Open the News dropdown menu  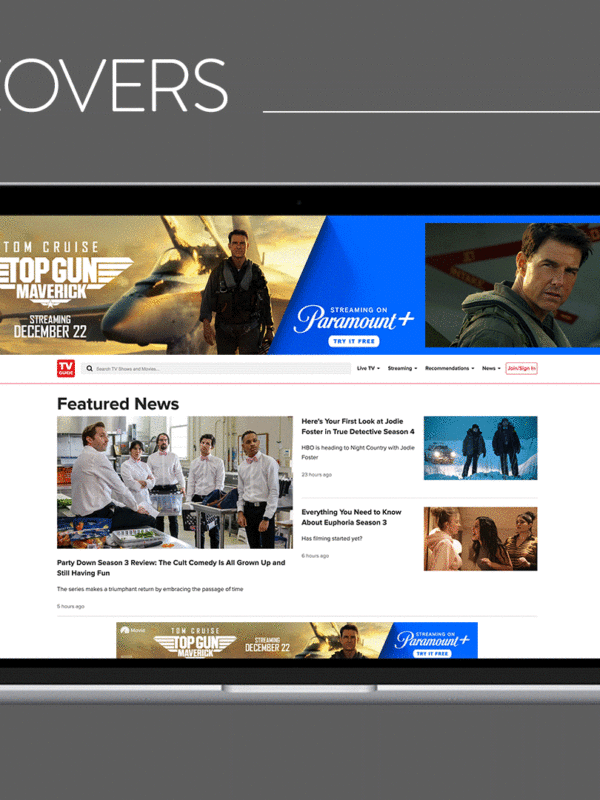coord(491,368)
